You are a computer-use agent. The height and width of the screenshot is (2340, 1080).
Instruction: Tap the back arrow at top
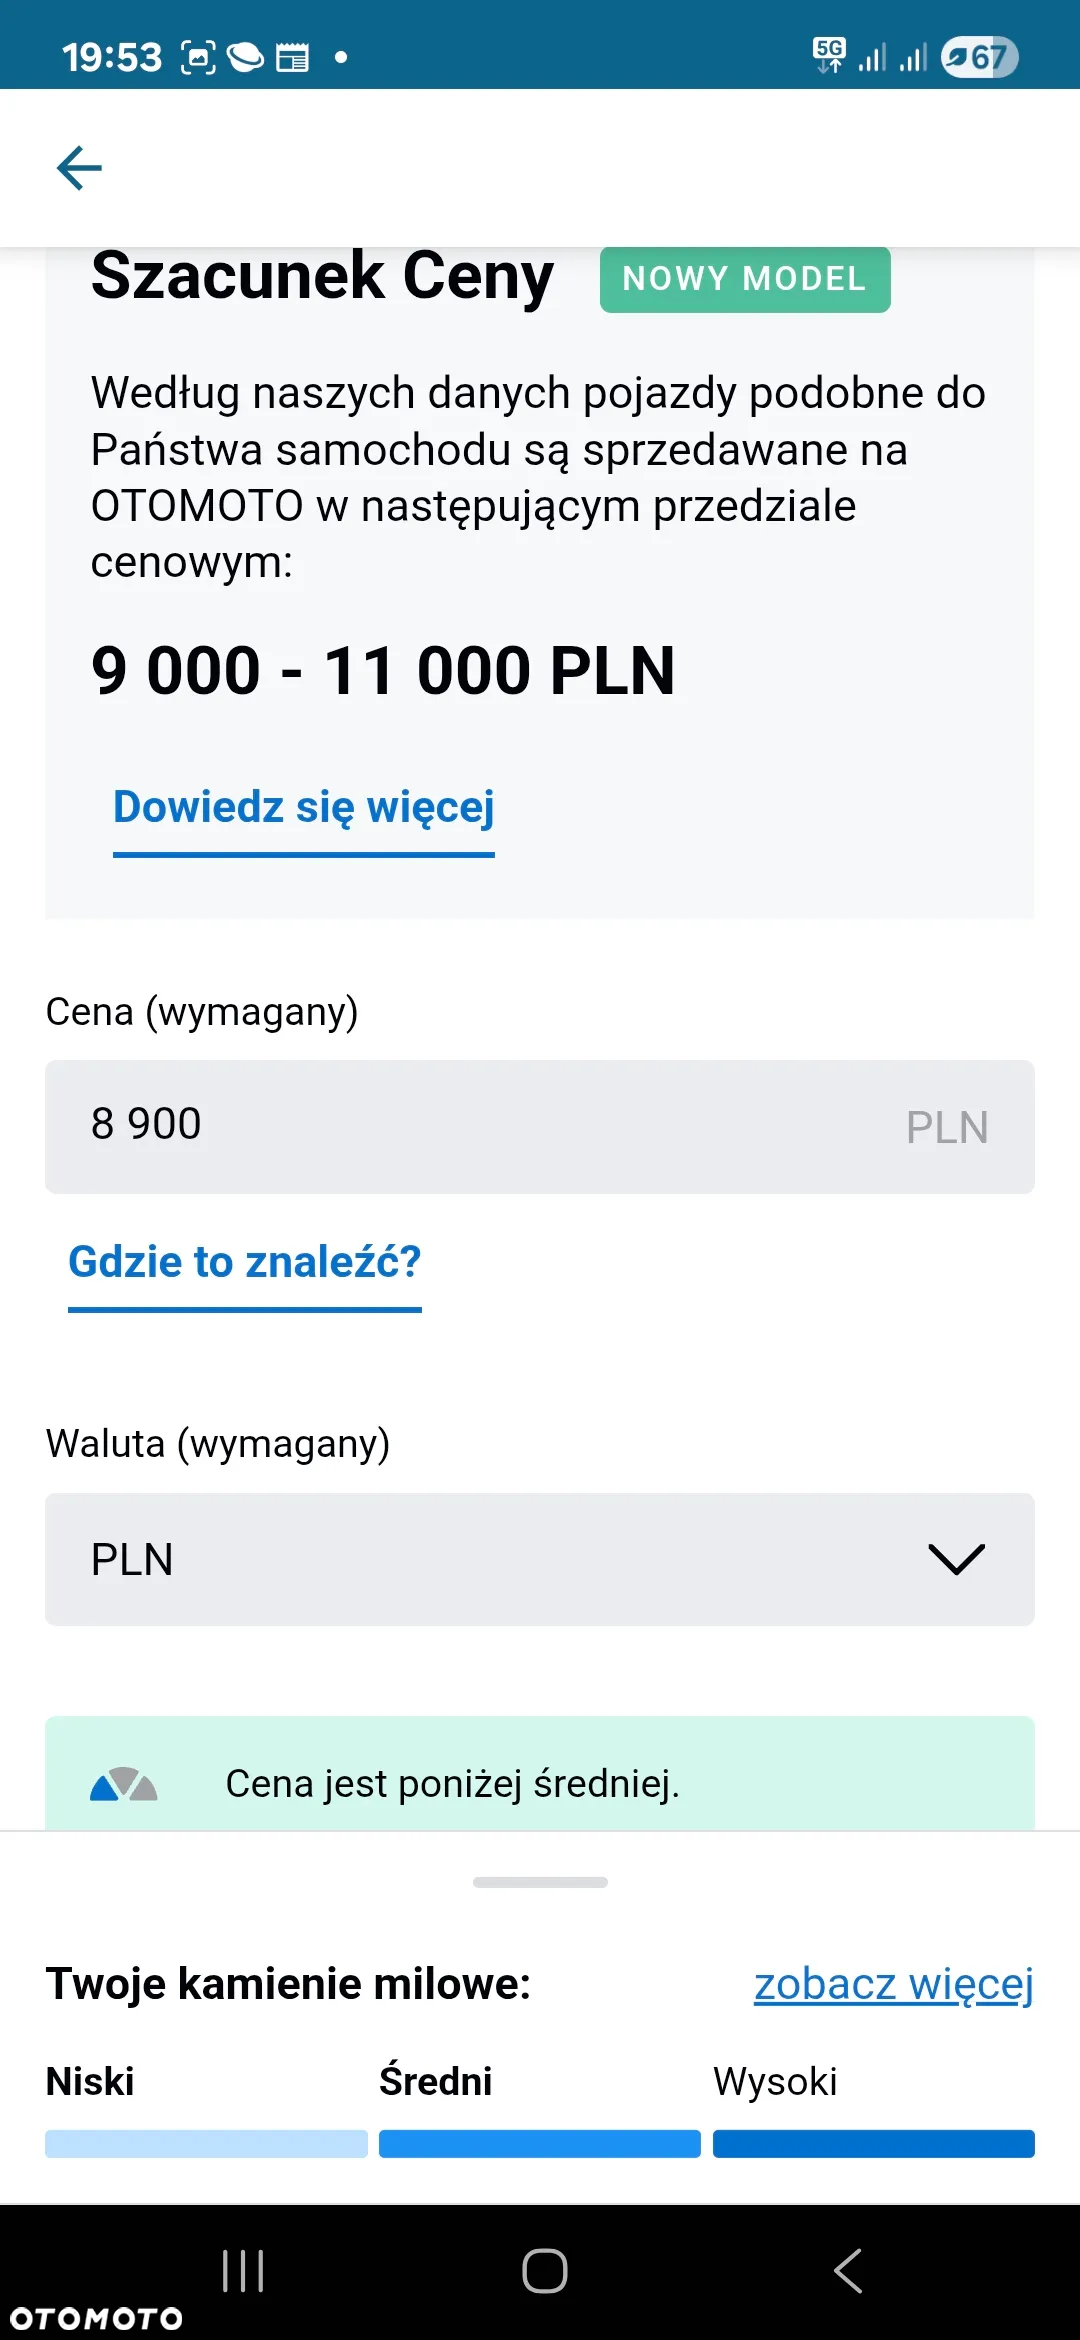point(79,167)
